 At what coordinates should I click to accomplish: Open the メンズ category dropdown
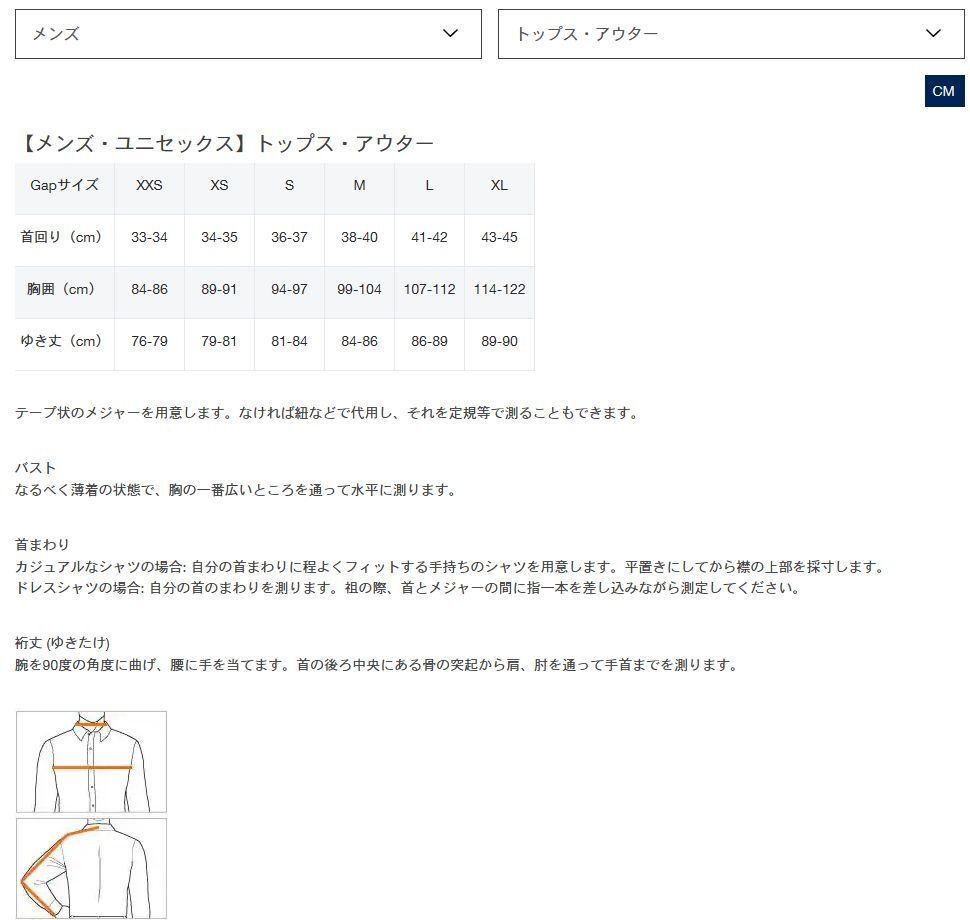pyautogui.click(x=248, y=34)
